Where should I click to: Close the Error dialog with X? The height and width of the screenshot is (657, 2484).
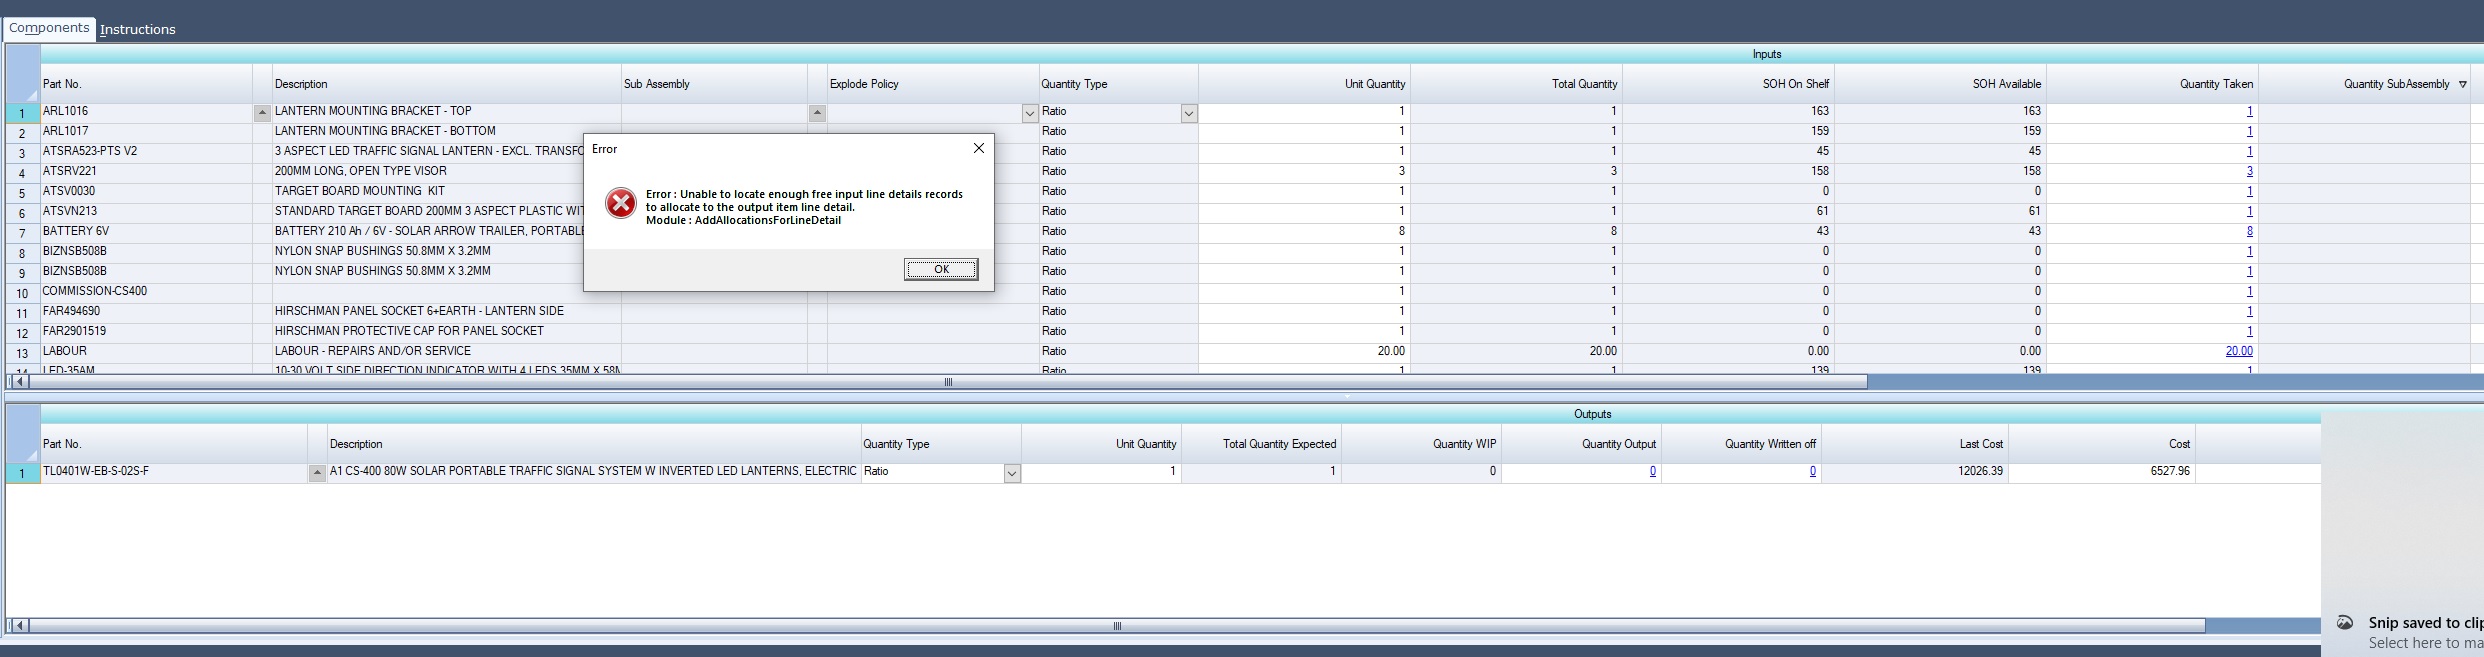pos(978,148)
